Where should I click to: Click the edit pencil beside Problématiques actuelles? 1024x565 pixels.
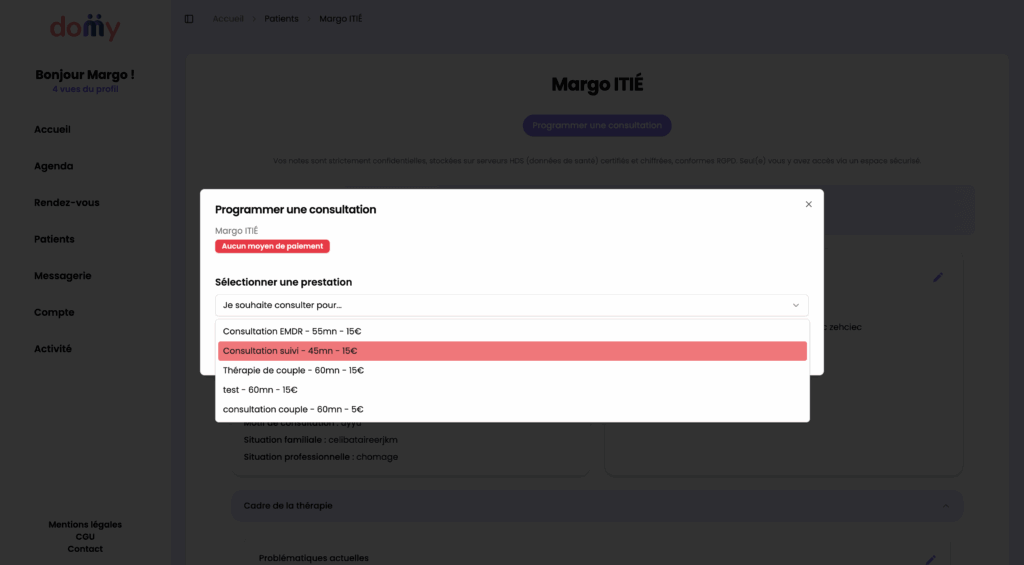click(930, 559)
